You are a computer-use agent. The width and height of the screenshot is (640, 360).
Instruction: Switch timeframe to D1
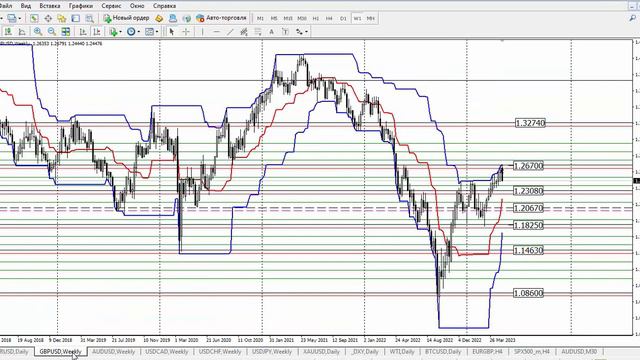[x=343, y=18]
